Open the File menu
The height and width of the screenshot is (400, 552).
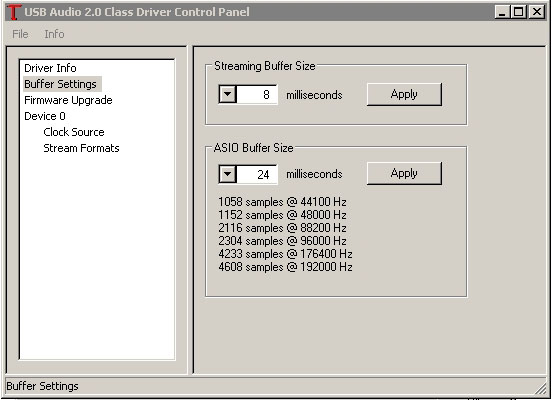click(20, 34)
